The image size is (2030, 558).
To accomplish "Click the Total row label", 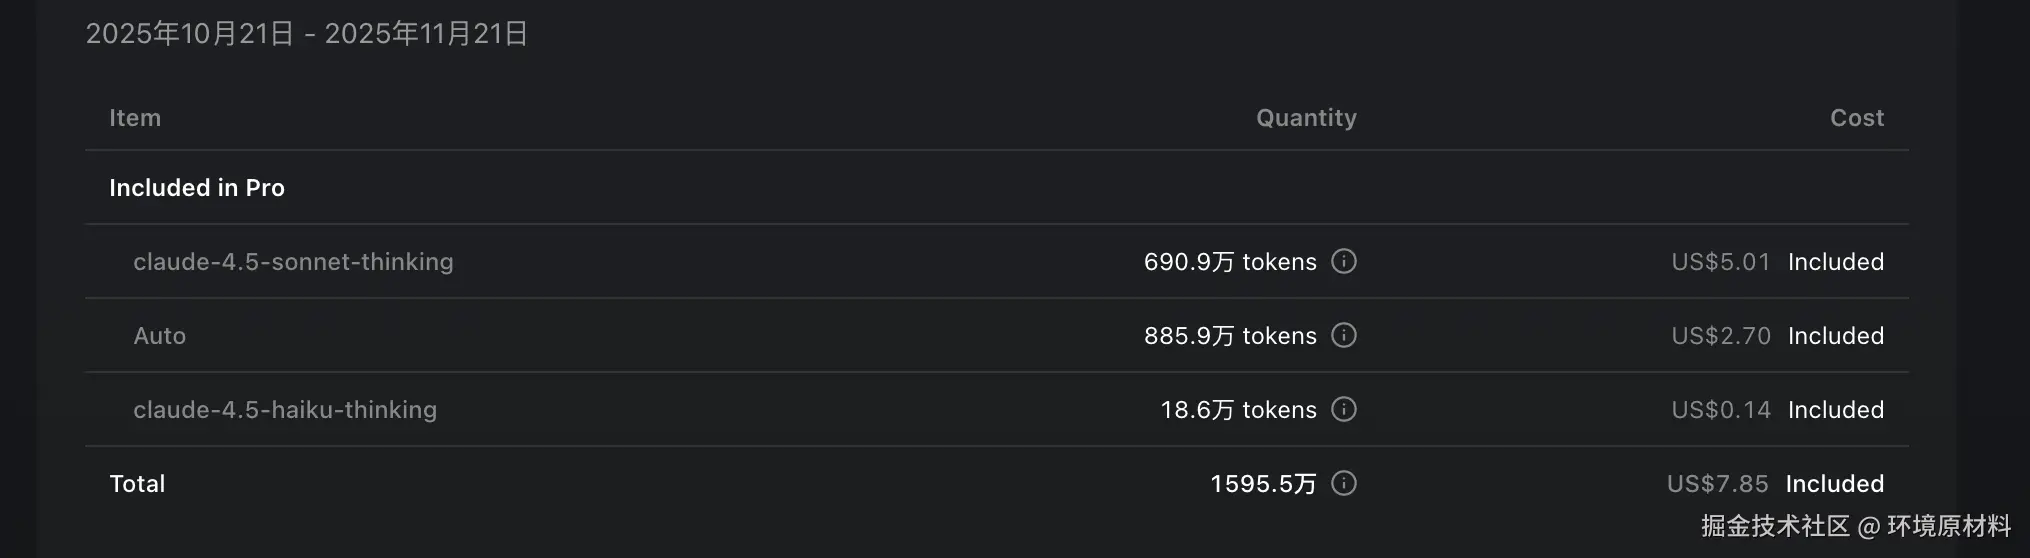I will click(137, 484).
